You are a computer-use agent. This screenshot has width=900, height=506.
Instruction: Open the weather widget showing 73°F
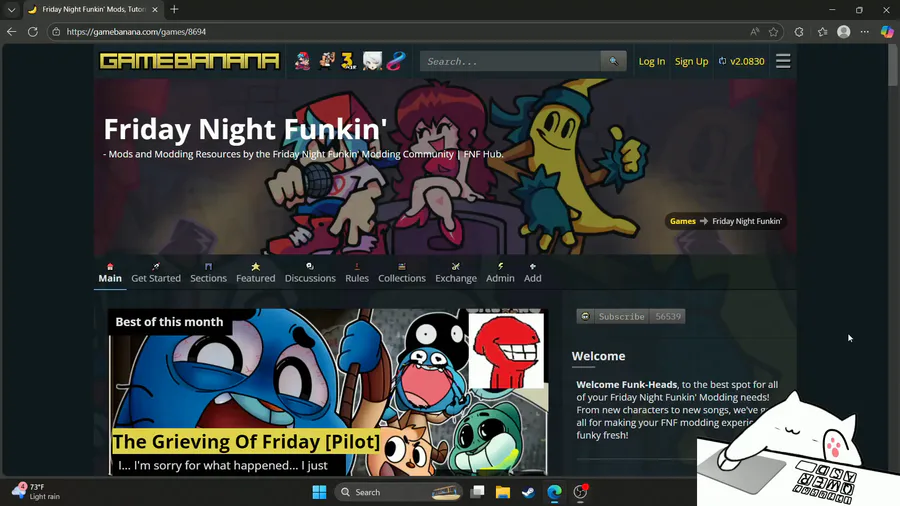pyautogui.click(x=36, y=492)
